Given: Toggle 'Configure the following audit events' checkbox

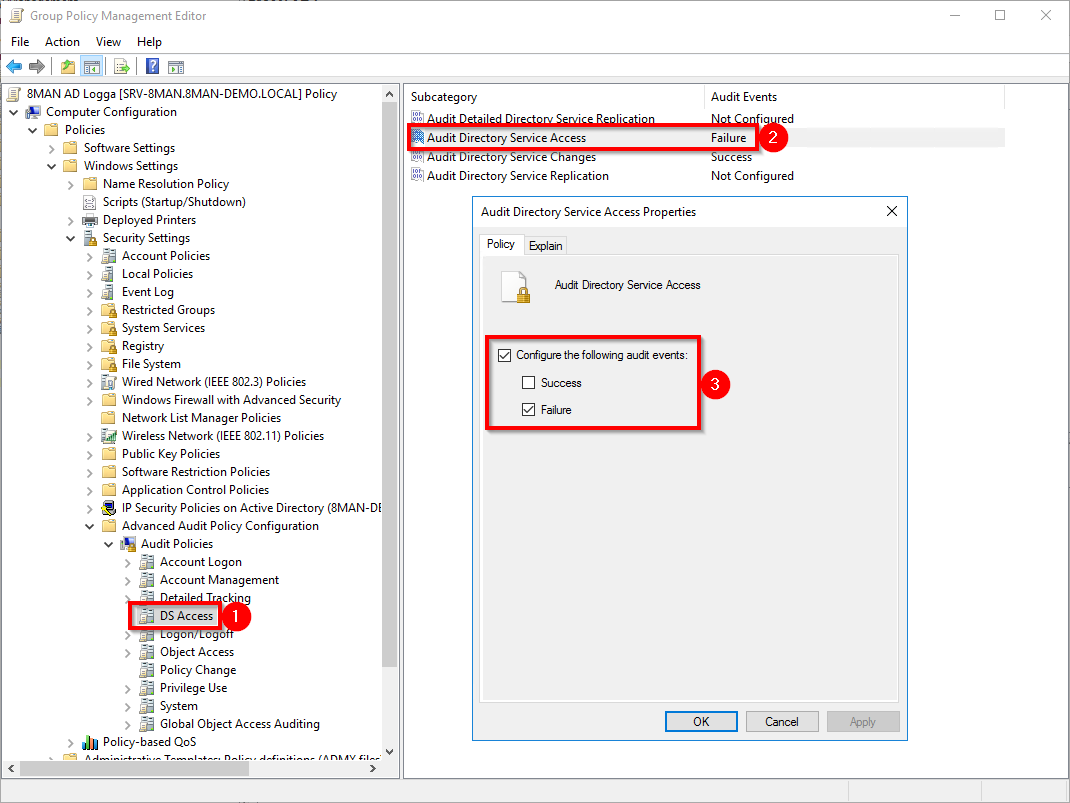Looking at the screenshot, I should point(504,355).
